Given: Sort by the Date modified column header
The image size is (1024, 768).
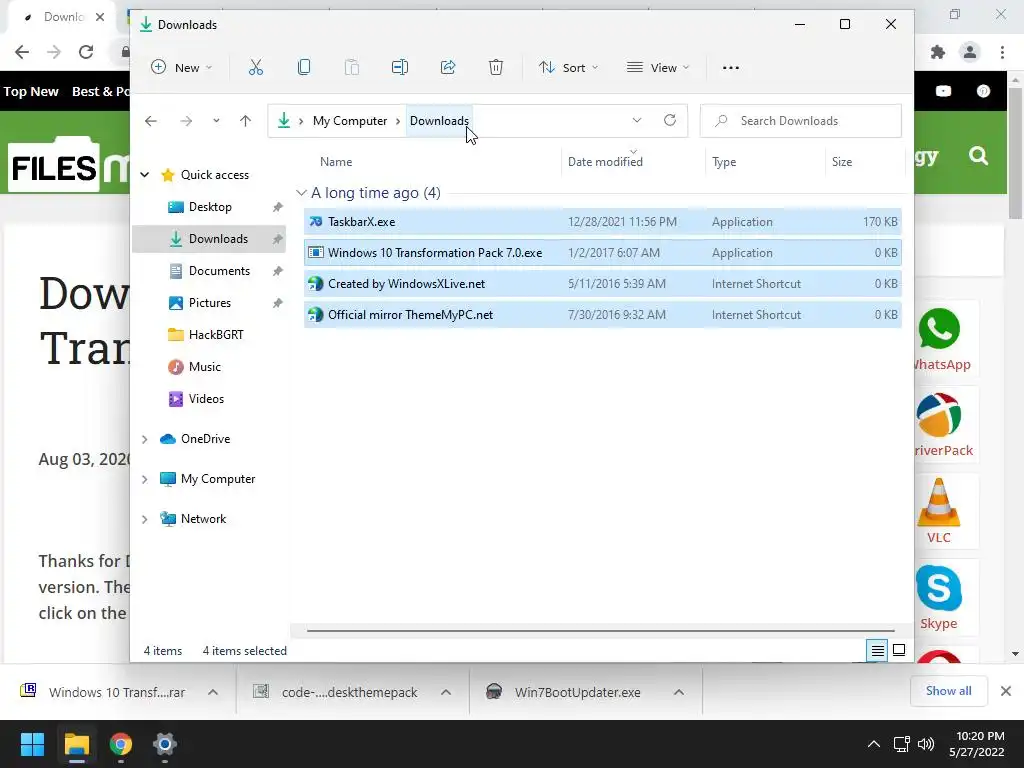Looking at the screenshot, I should pos(605,162).
